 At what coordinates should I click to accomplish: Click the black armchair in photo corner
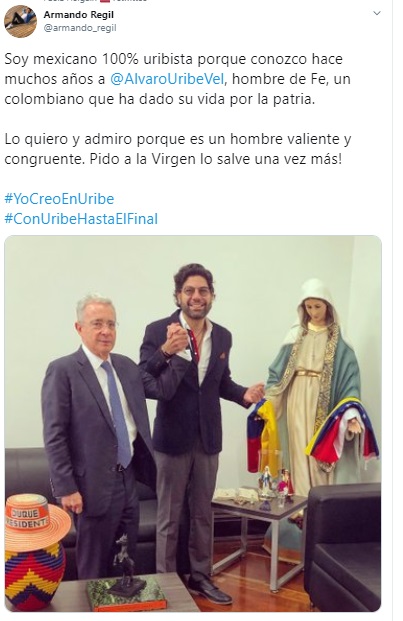coord(343,547)
